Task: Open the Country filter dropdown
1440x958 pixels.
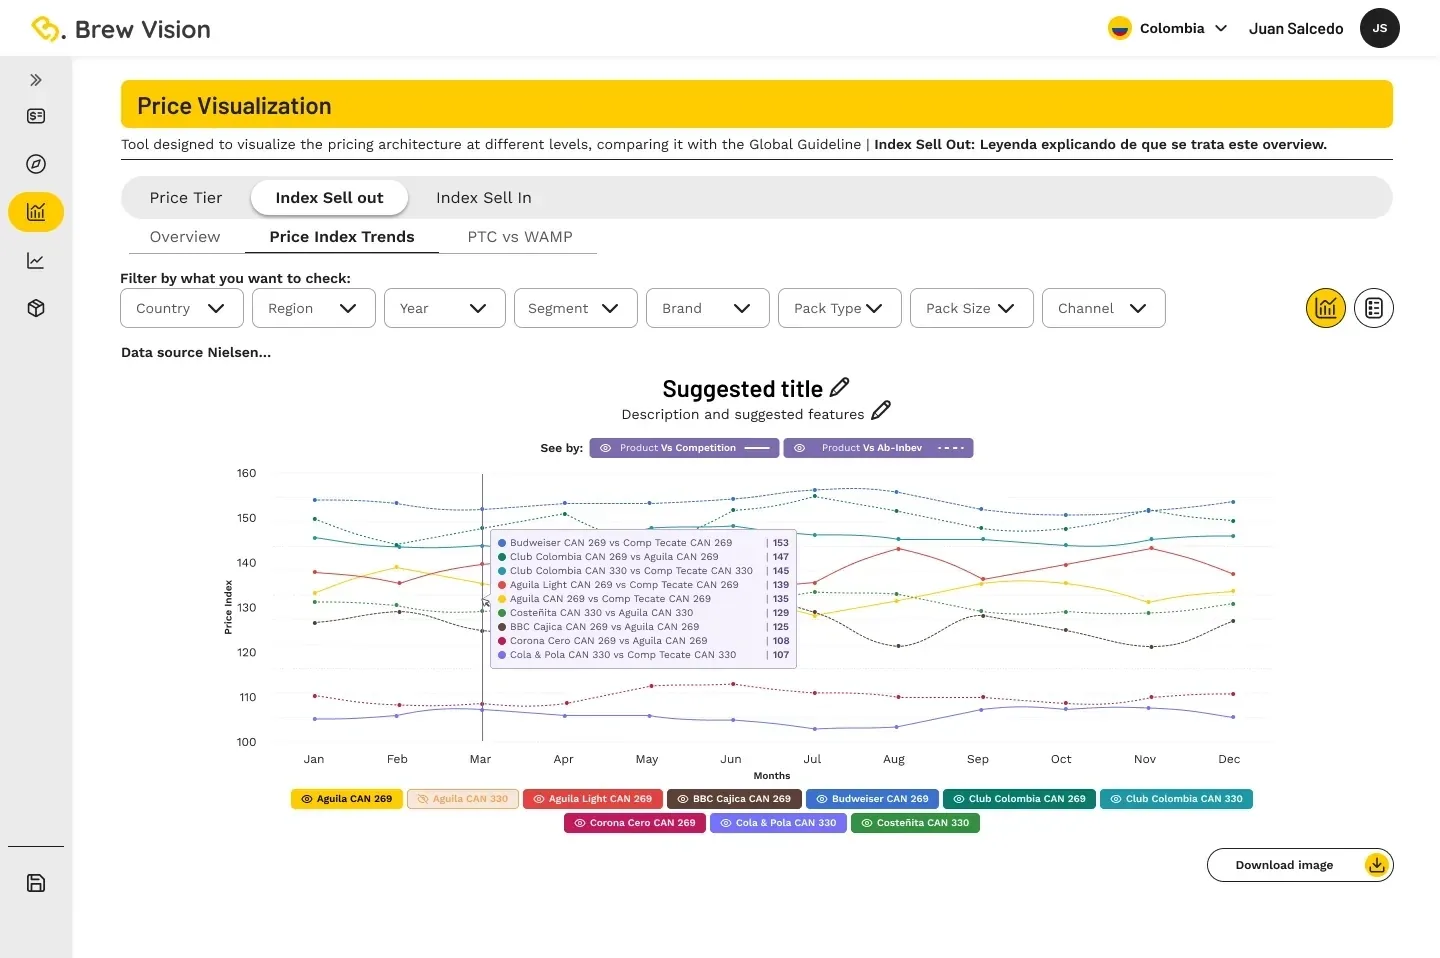Action: (182, 308)
